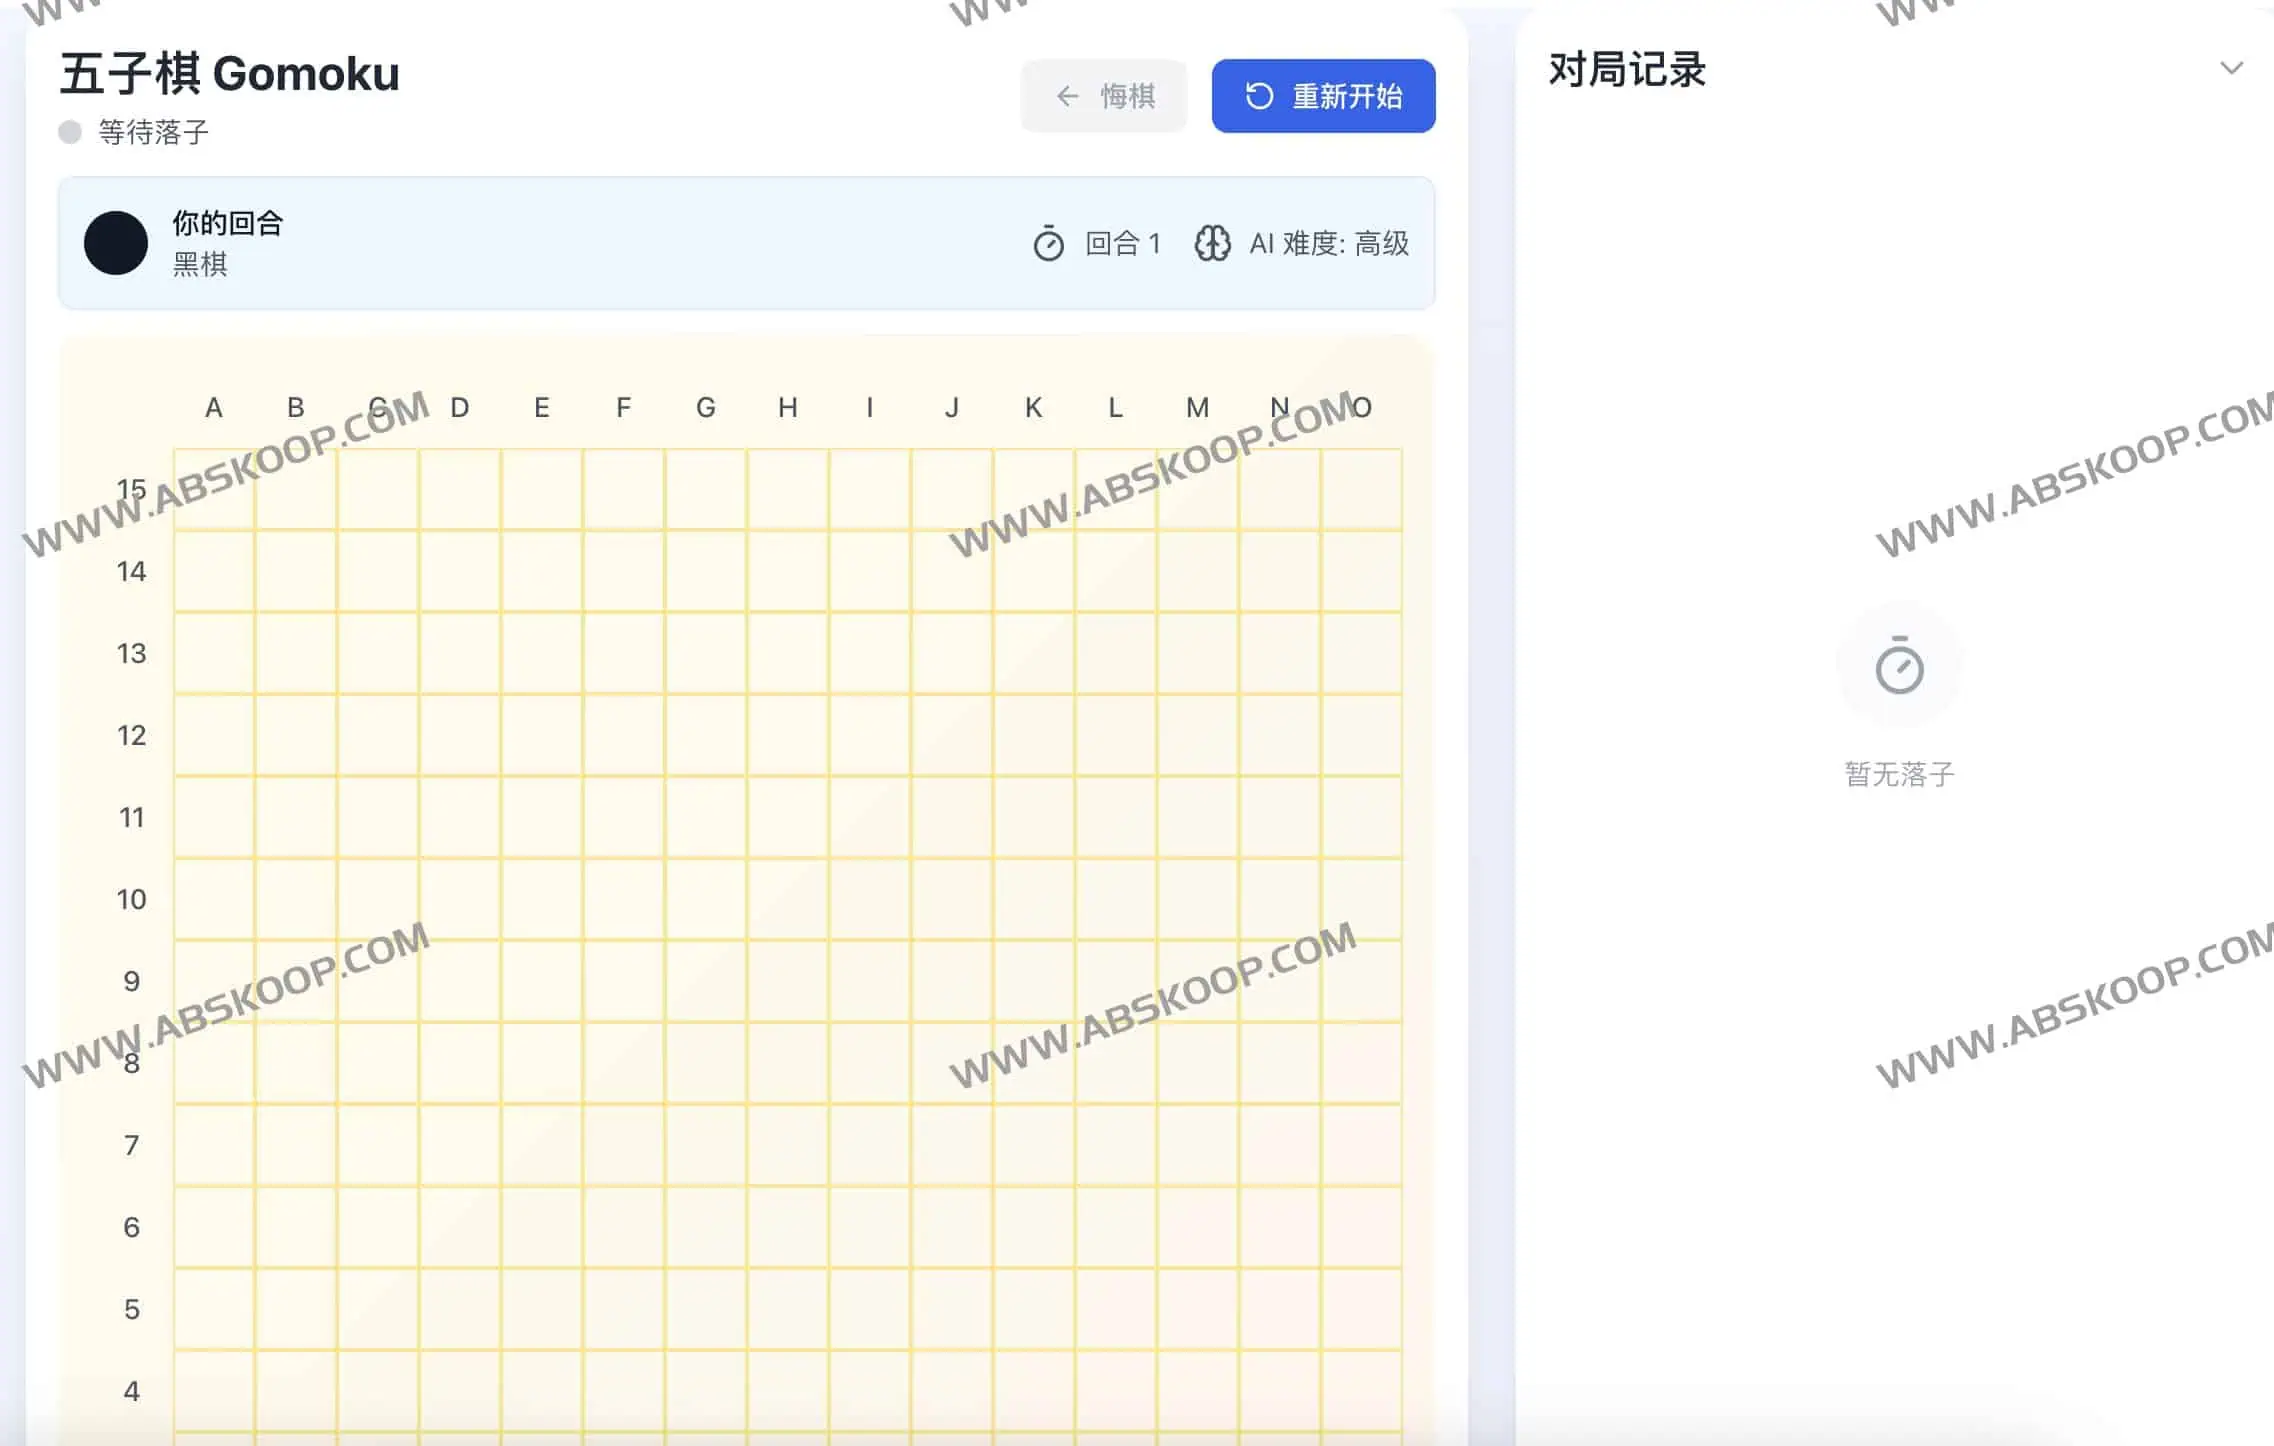Click row label 10 on the board

131,899
